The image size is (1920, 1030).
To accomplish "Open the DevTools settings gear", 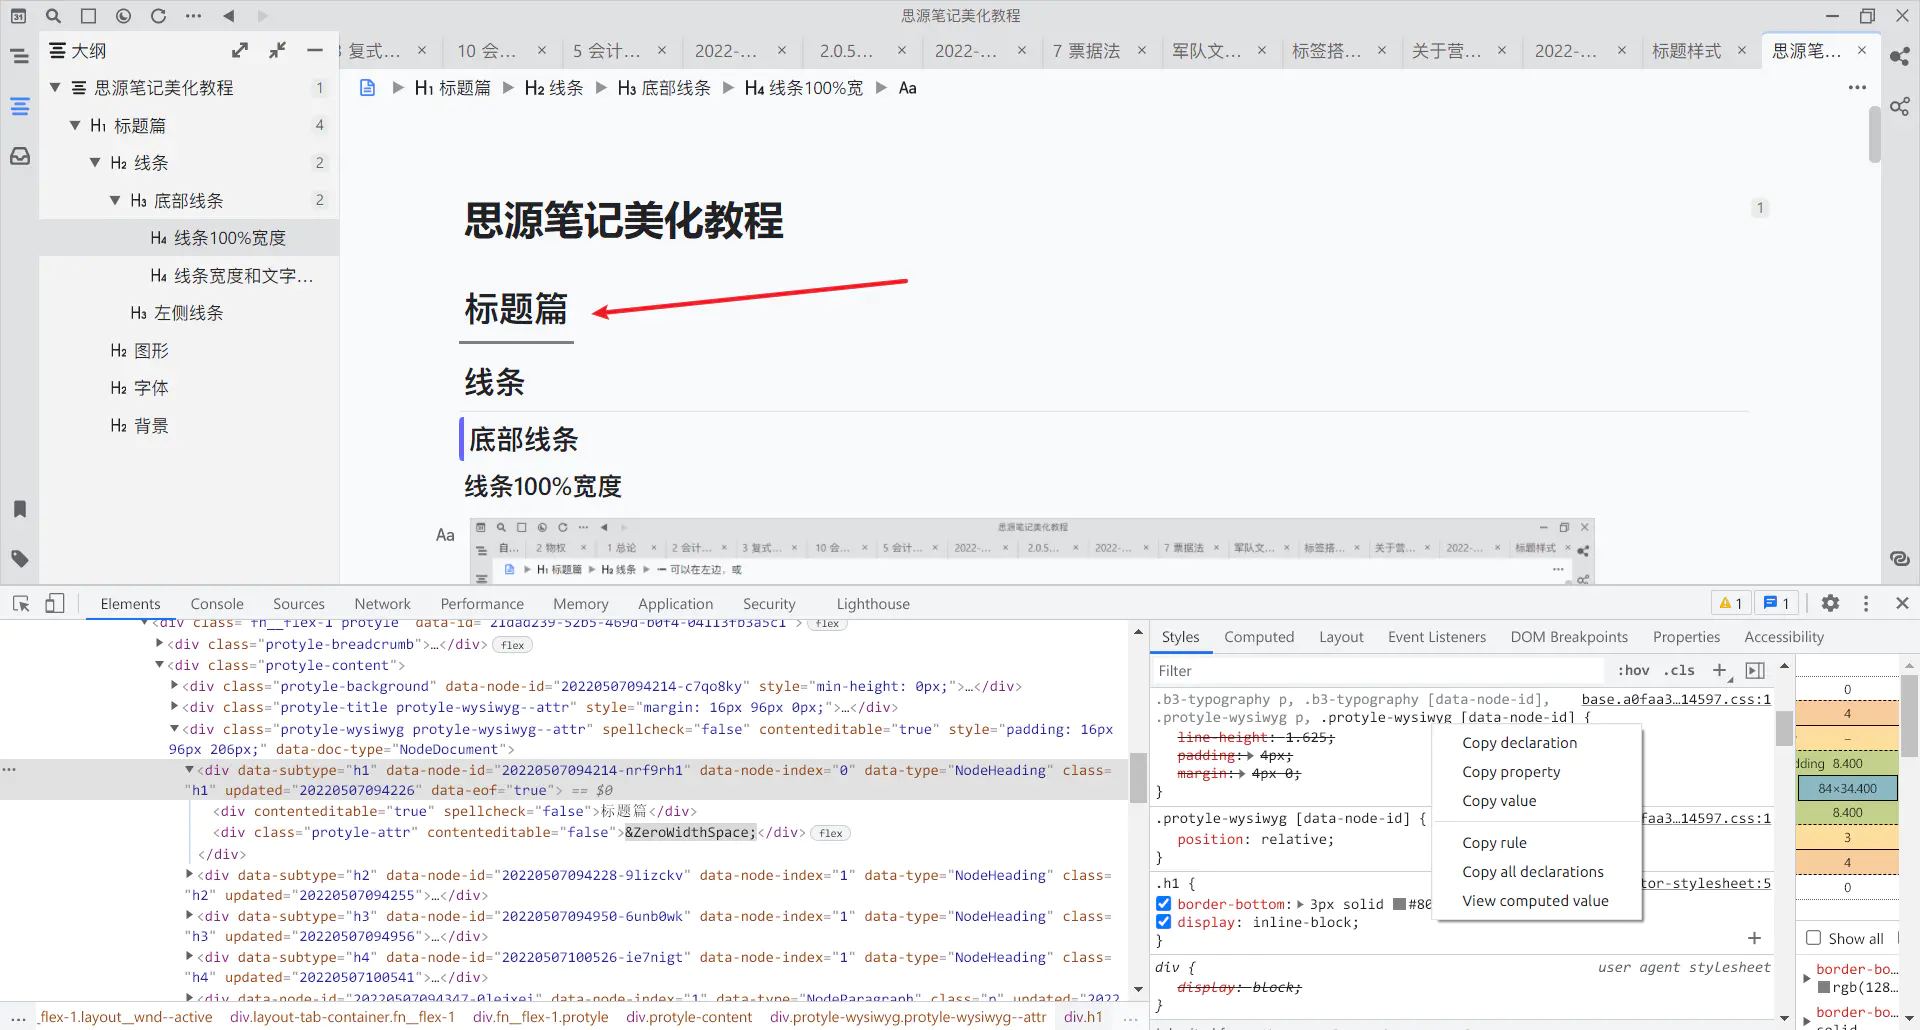I will tap(1830, 603).
